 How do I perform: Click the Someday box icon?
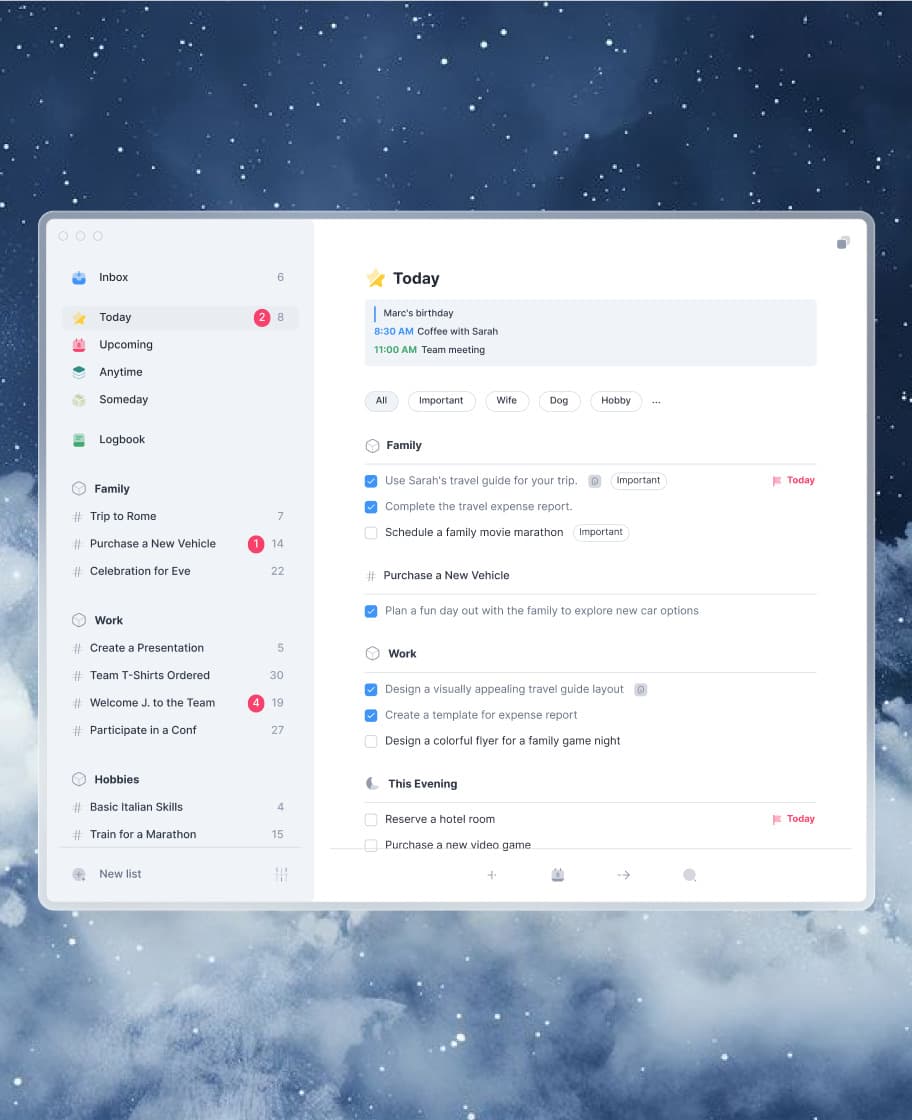[79, 400]
